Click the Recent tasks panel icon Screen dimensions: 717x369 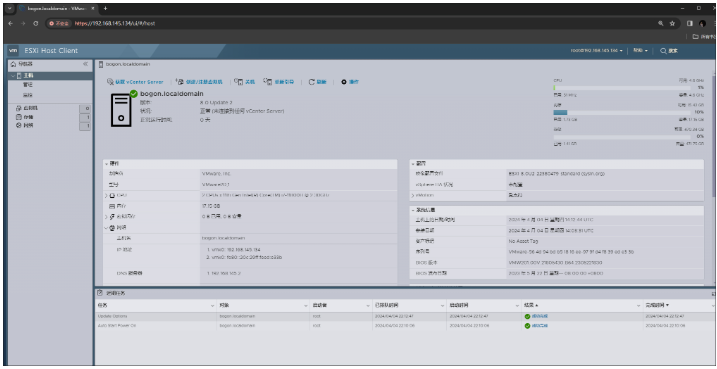click(x=99, y=293)
